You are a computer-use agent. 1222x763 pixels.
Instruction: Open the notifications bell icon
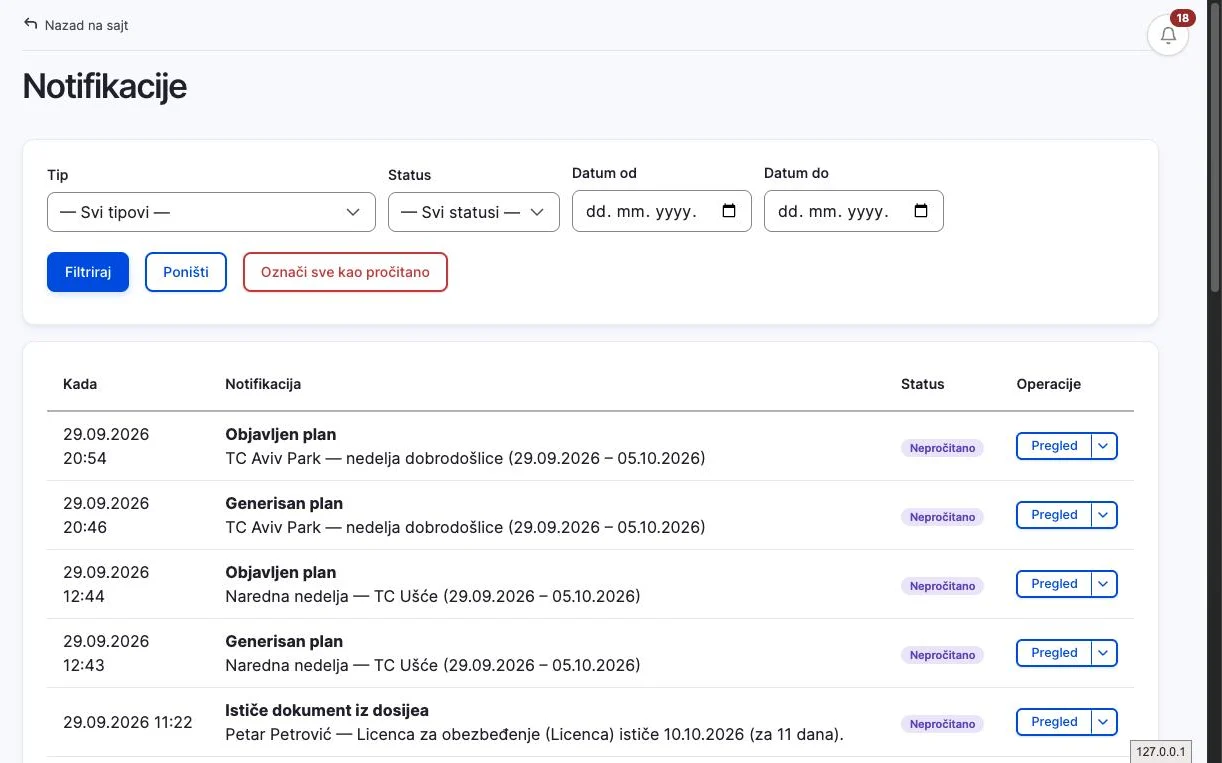point(1167,36)
